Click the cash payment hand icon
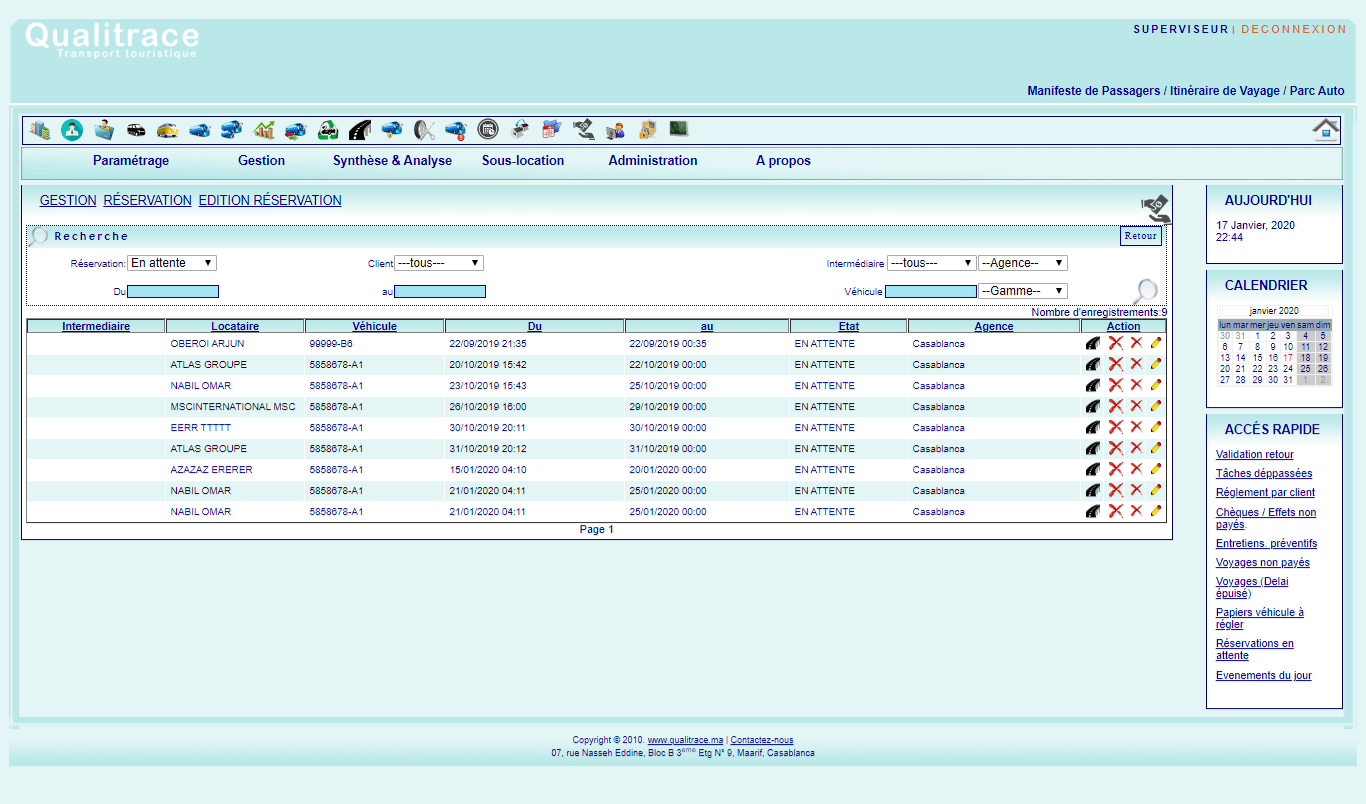Screen dimensions: 1366x804 (1155, 208)
